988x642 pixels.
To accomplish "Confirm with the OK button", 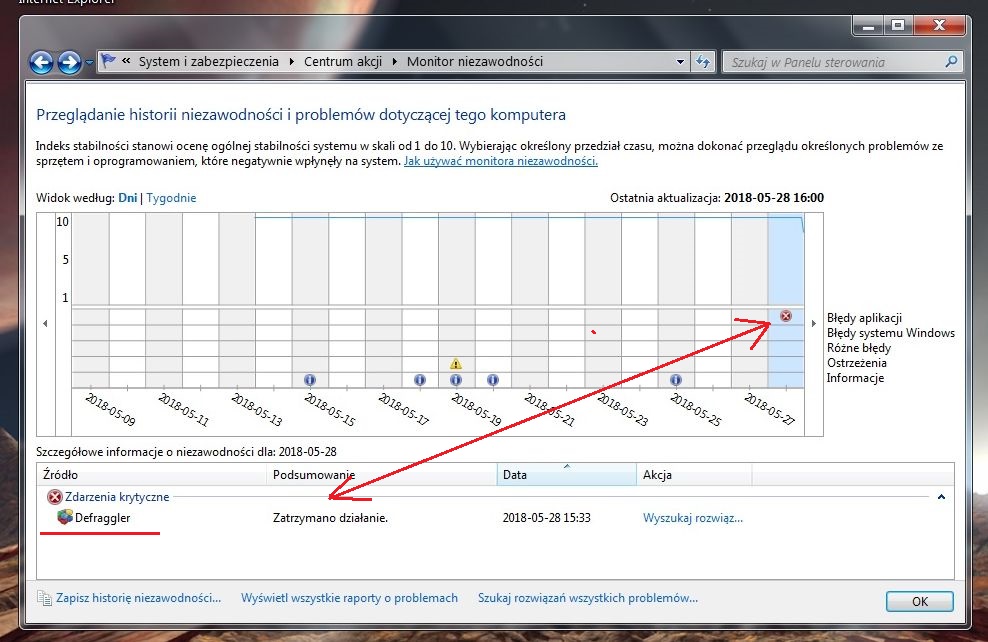I will coord(919,601).
